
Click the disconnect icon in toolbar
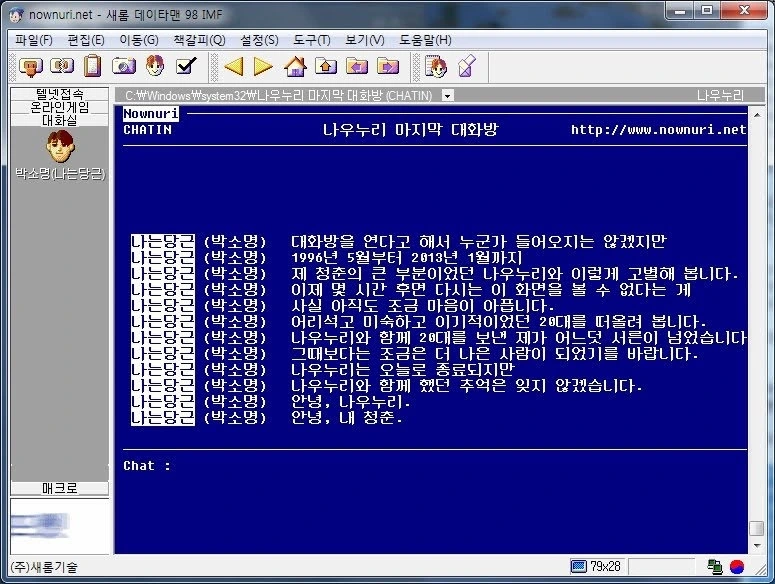62,66
